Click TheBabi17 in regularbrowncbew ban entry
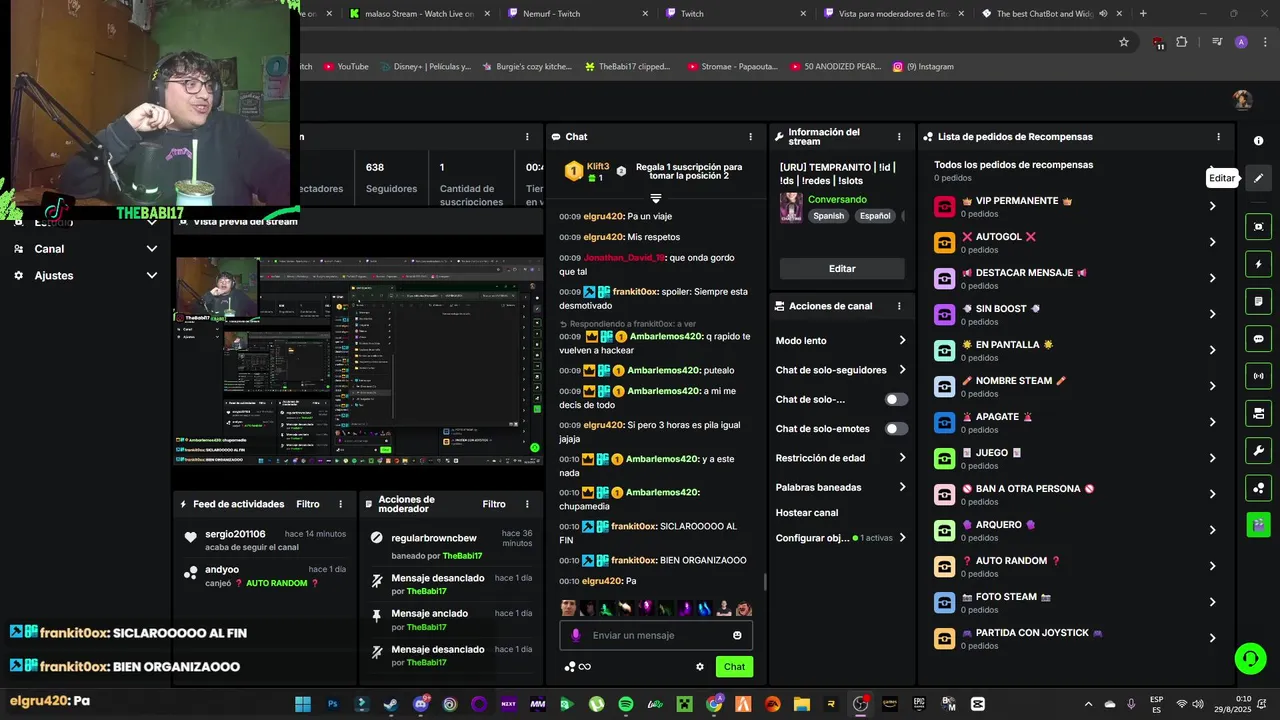 pos(462,556)
